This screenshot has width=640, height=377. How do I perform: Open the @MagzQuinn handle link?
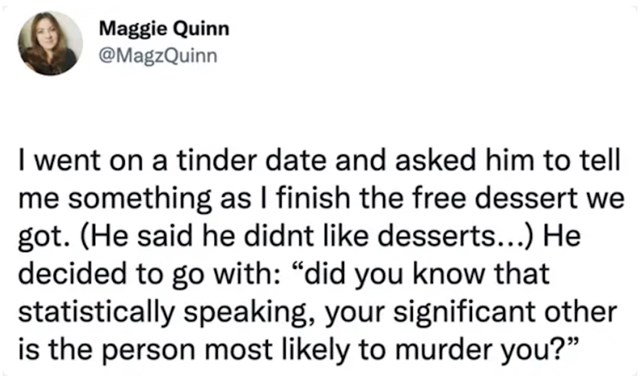click(x=158, y=56)
